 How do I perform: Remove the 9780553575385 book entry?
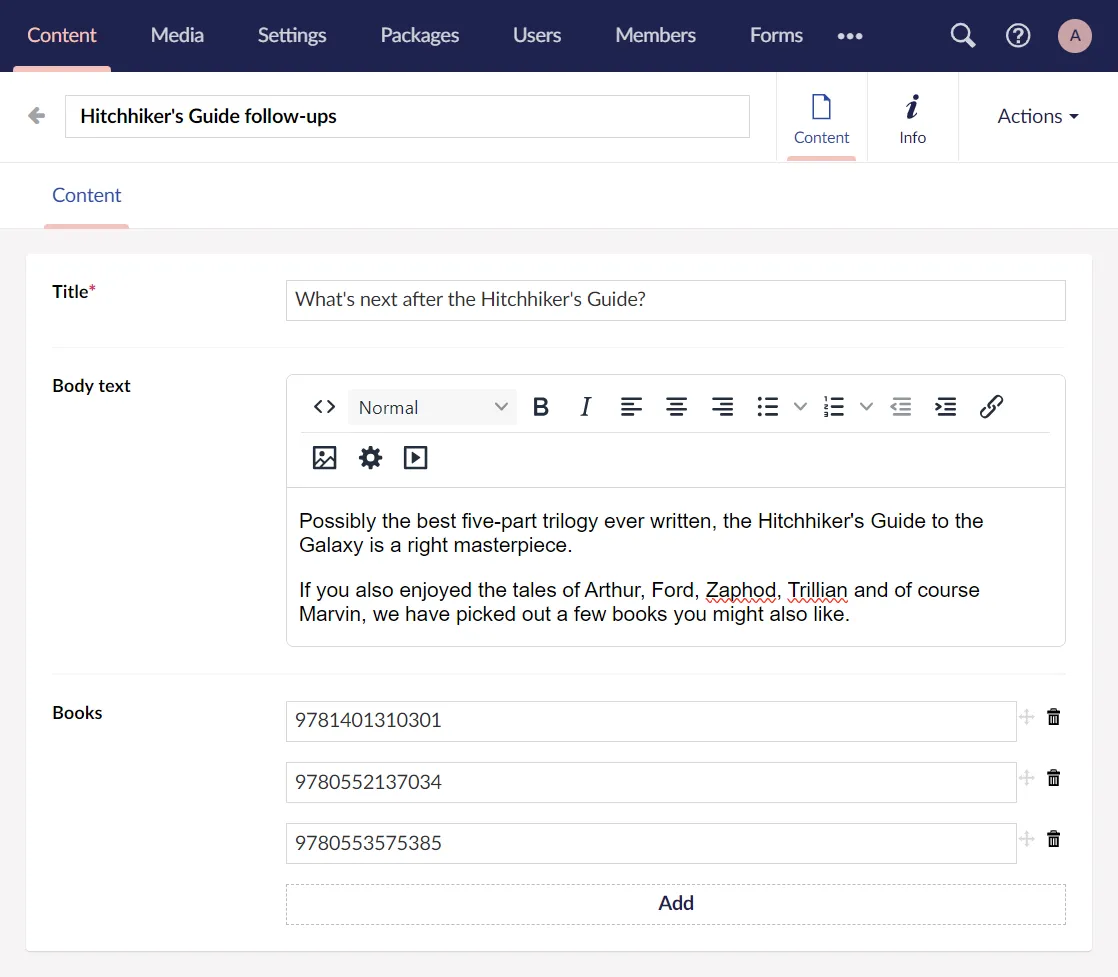click(1053, 840)
